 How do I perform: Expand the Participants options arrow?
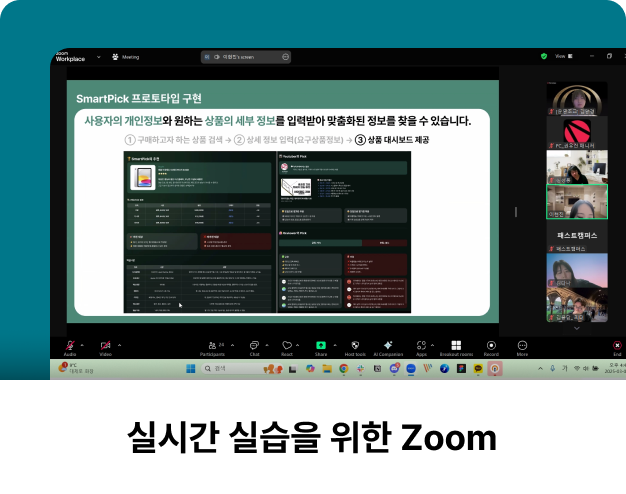pyautogui.click(x=232, y=345)
